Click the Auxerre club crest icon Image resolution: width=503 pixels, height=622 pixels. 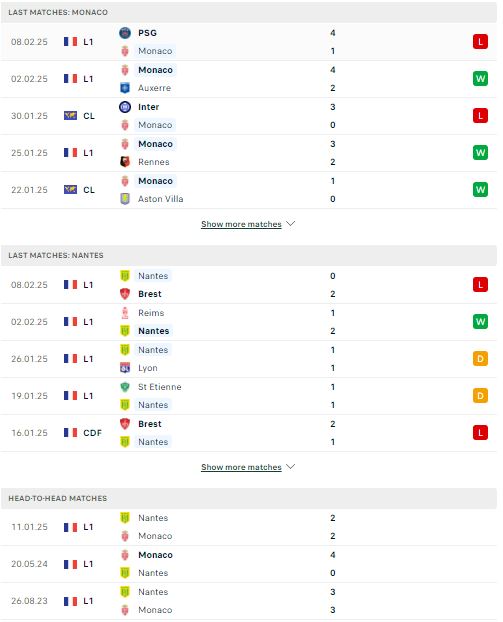[125, 88]
